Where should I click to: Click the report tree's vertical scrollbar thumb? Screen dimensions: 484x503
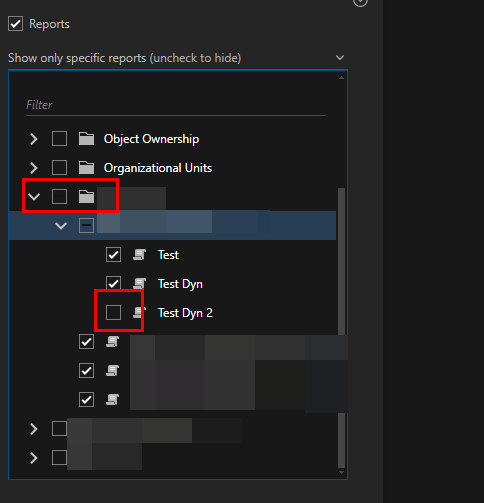341,328
